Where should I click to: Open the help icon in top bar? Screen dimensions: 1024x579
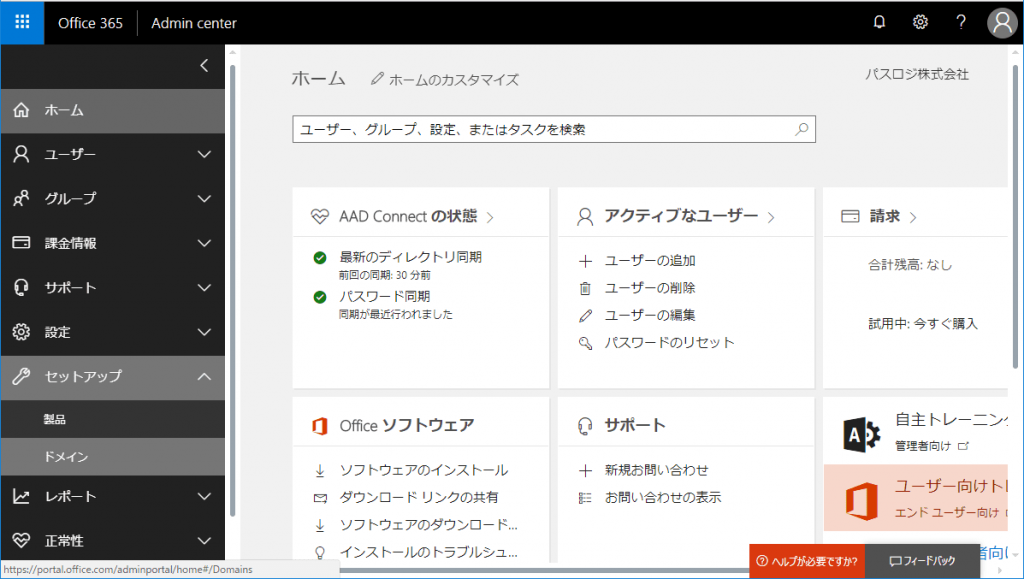point(961,22)
